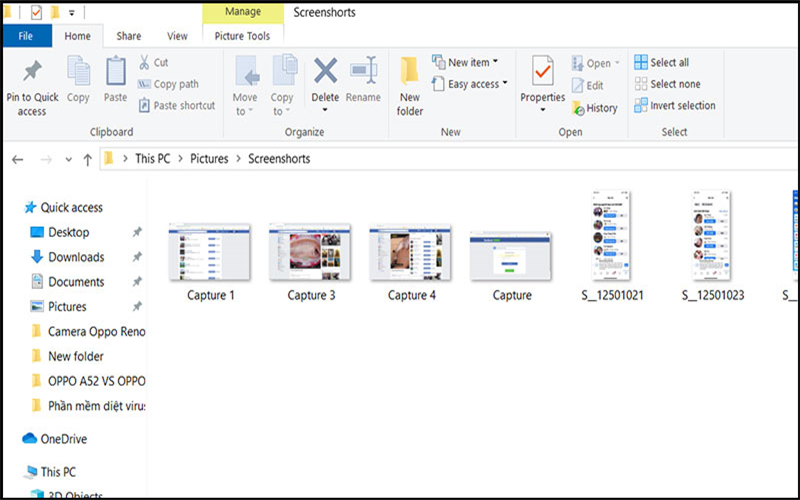The height and width of the screenshot is (500, 800).
Task: Click the Select all icon
Action: pos(641,62)
